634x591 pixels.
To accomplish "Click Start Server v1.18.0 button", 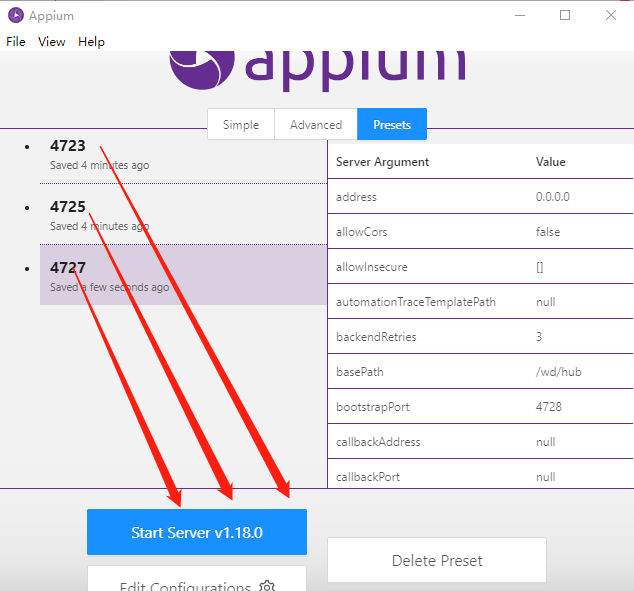I will [197, 532].
